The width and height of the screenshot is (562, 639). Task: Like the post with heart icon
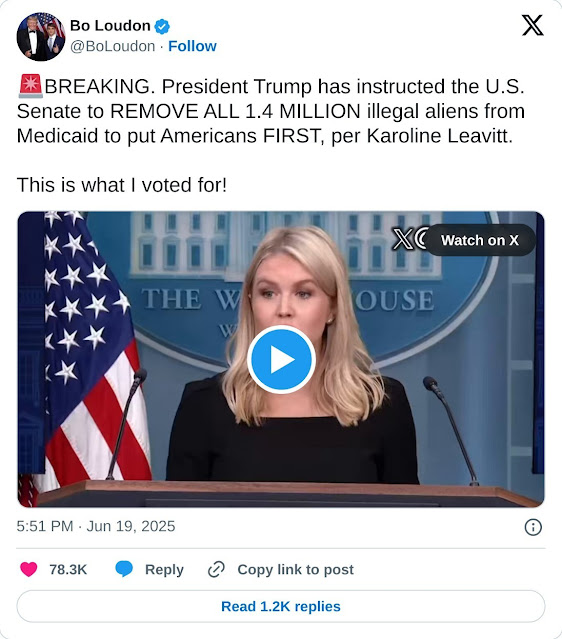(x=29, y=569)
